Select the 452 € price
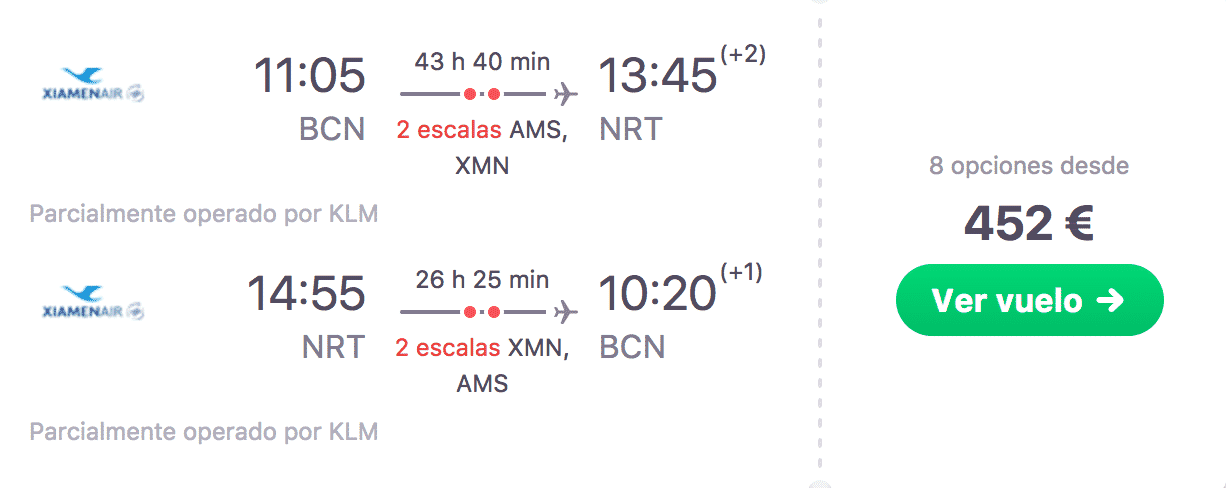Image resolution: width=1226 pixels, height=488 pixels. 1029,224
